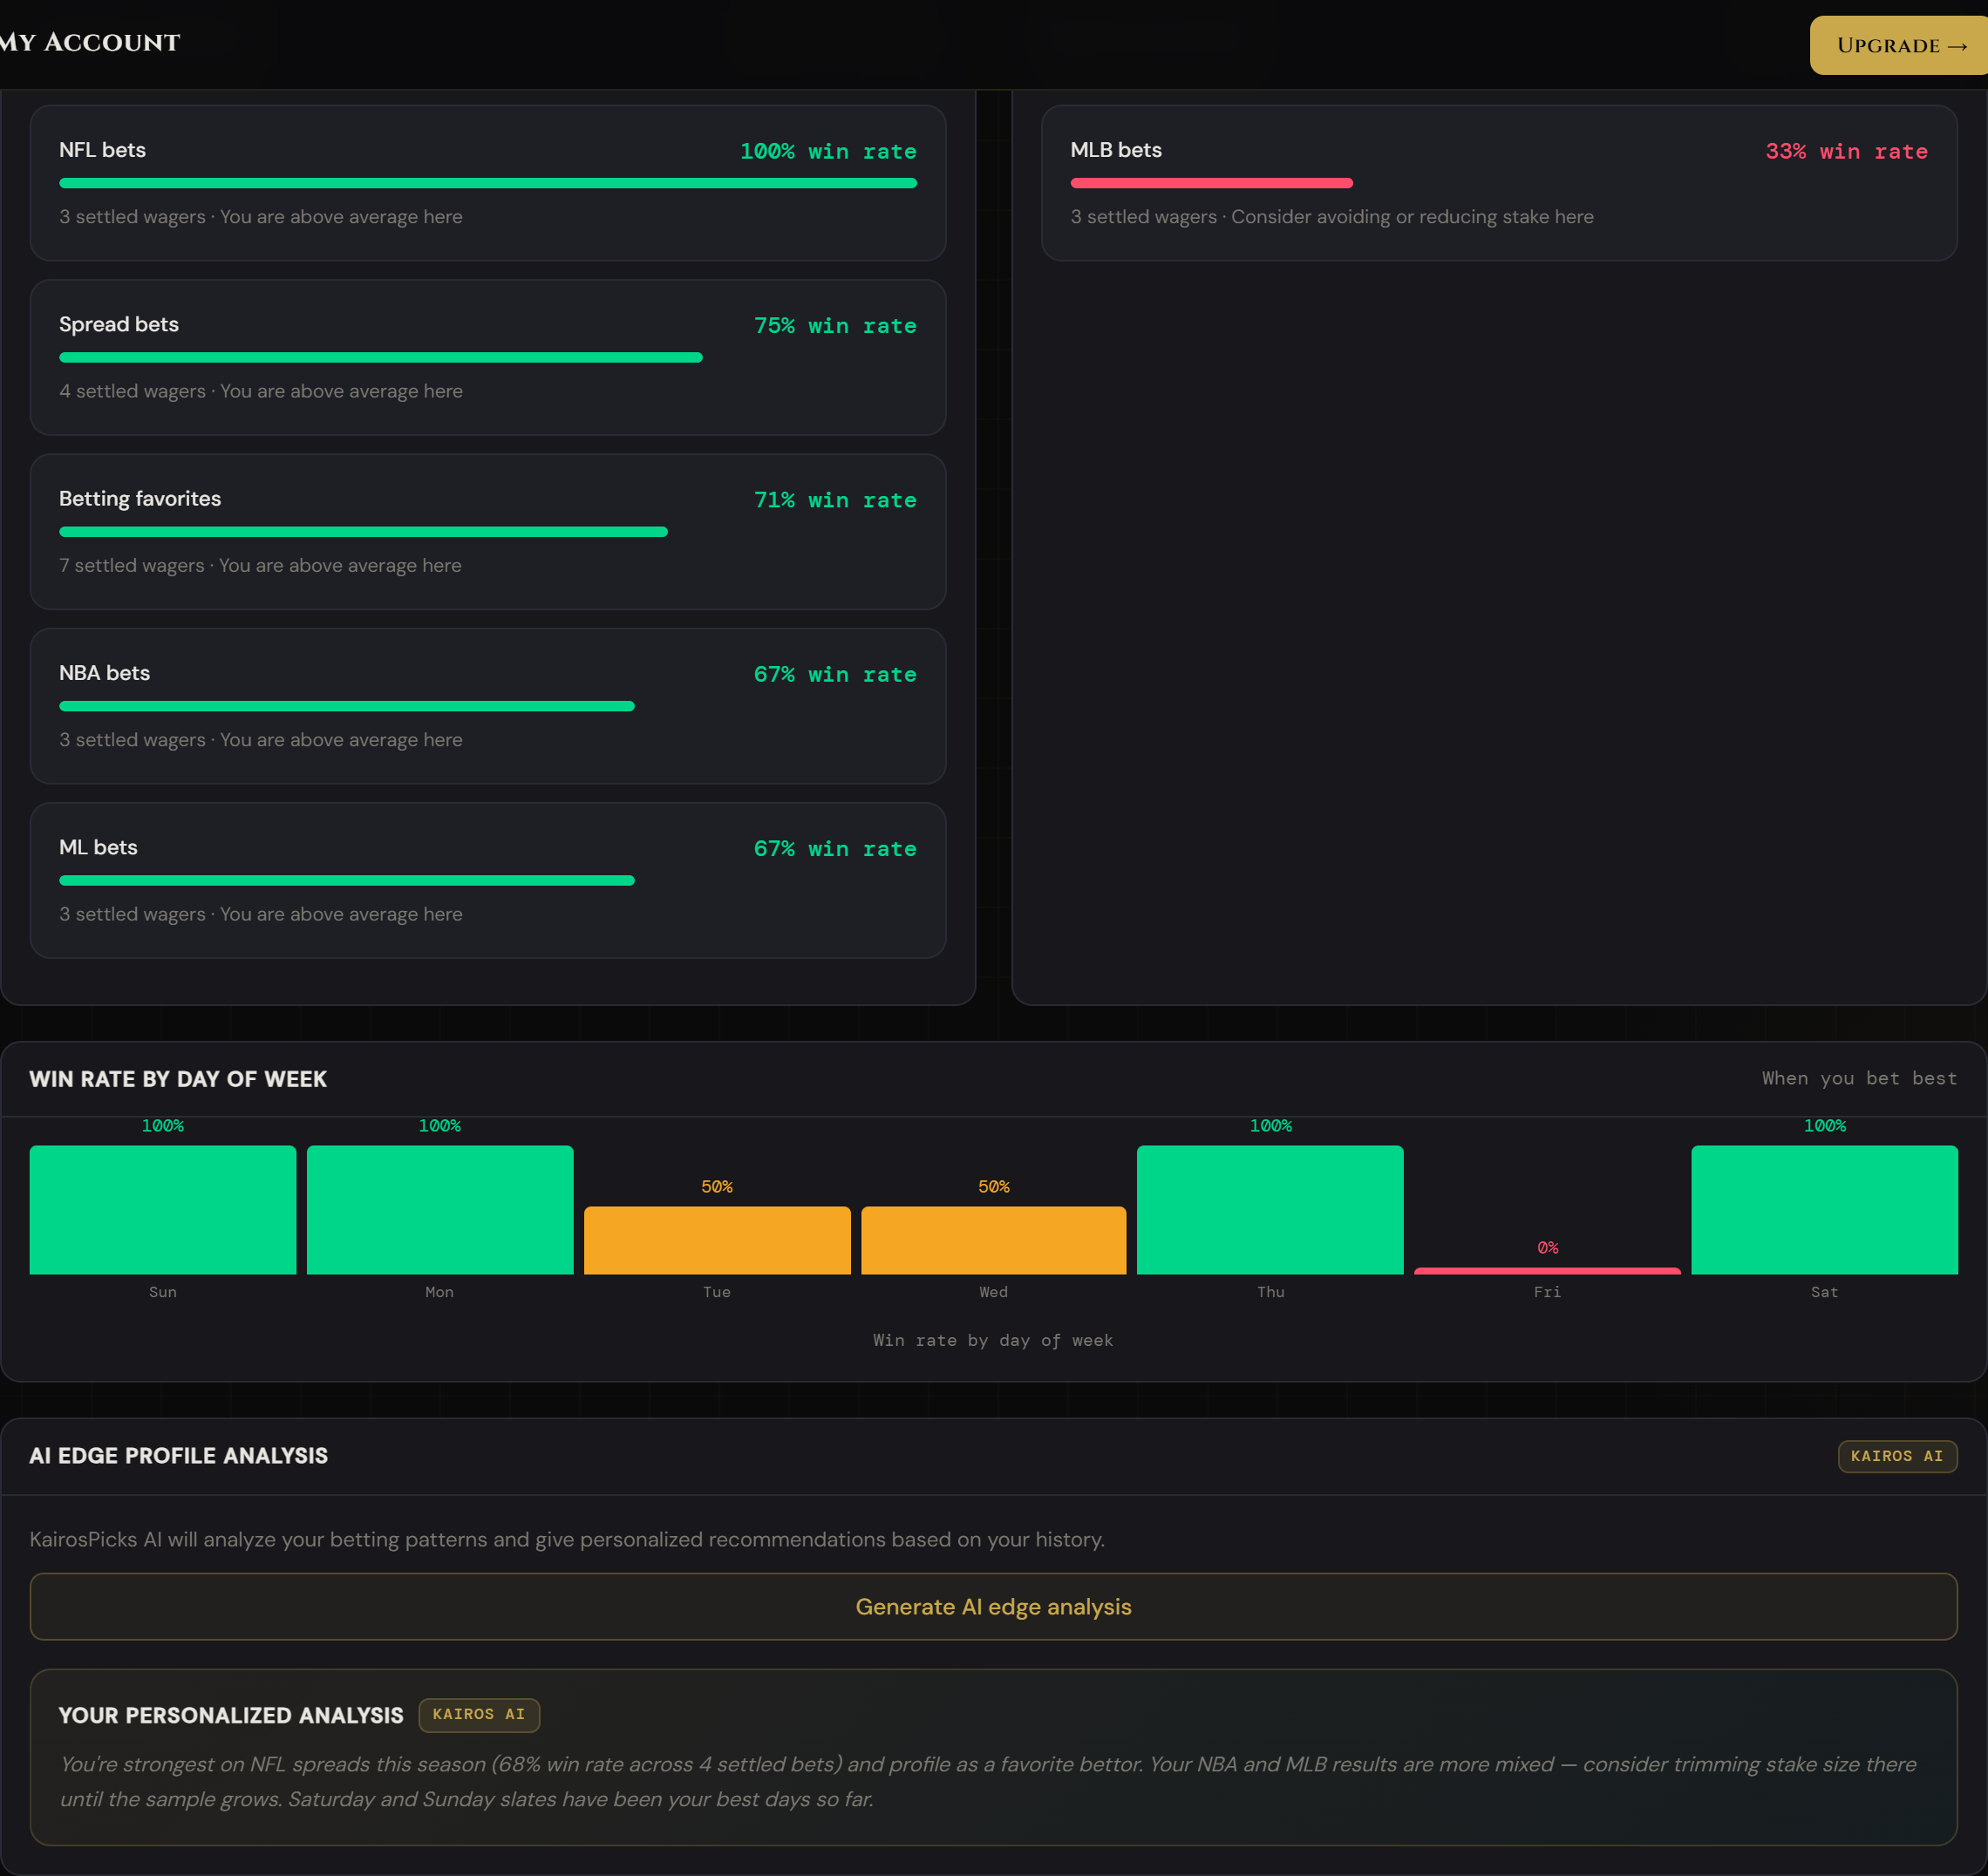
Task: Click the '7 settled wagers' description
Action: (260, 565)
